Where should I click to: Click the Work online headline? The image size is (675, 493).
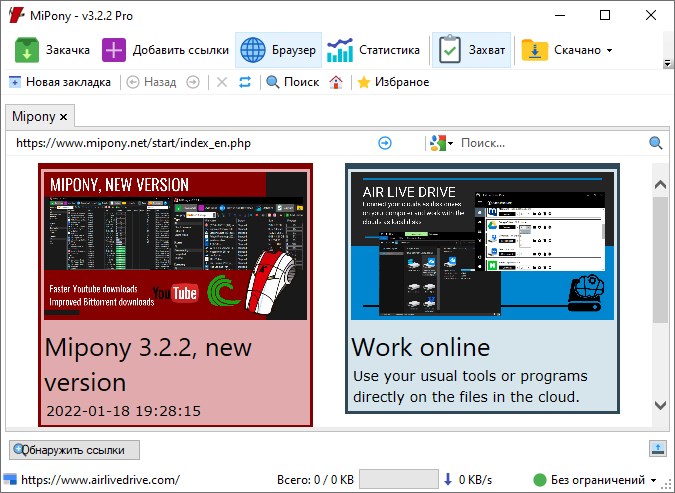pos(421,347)
